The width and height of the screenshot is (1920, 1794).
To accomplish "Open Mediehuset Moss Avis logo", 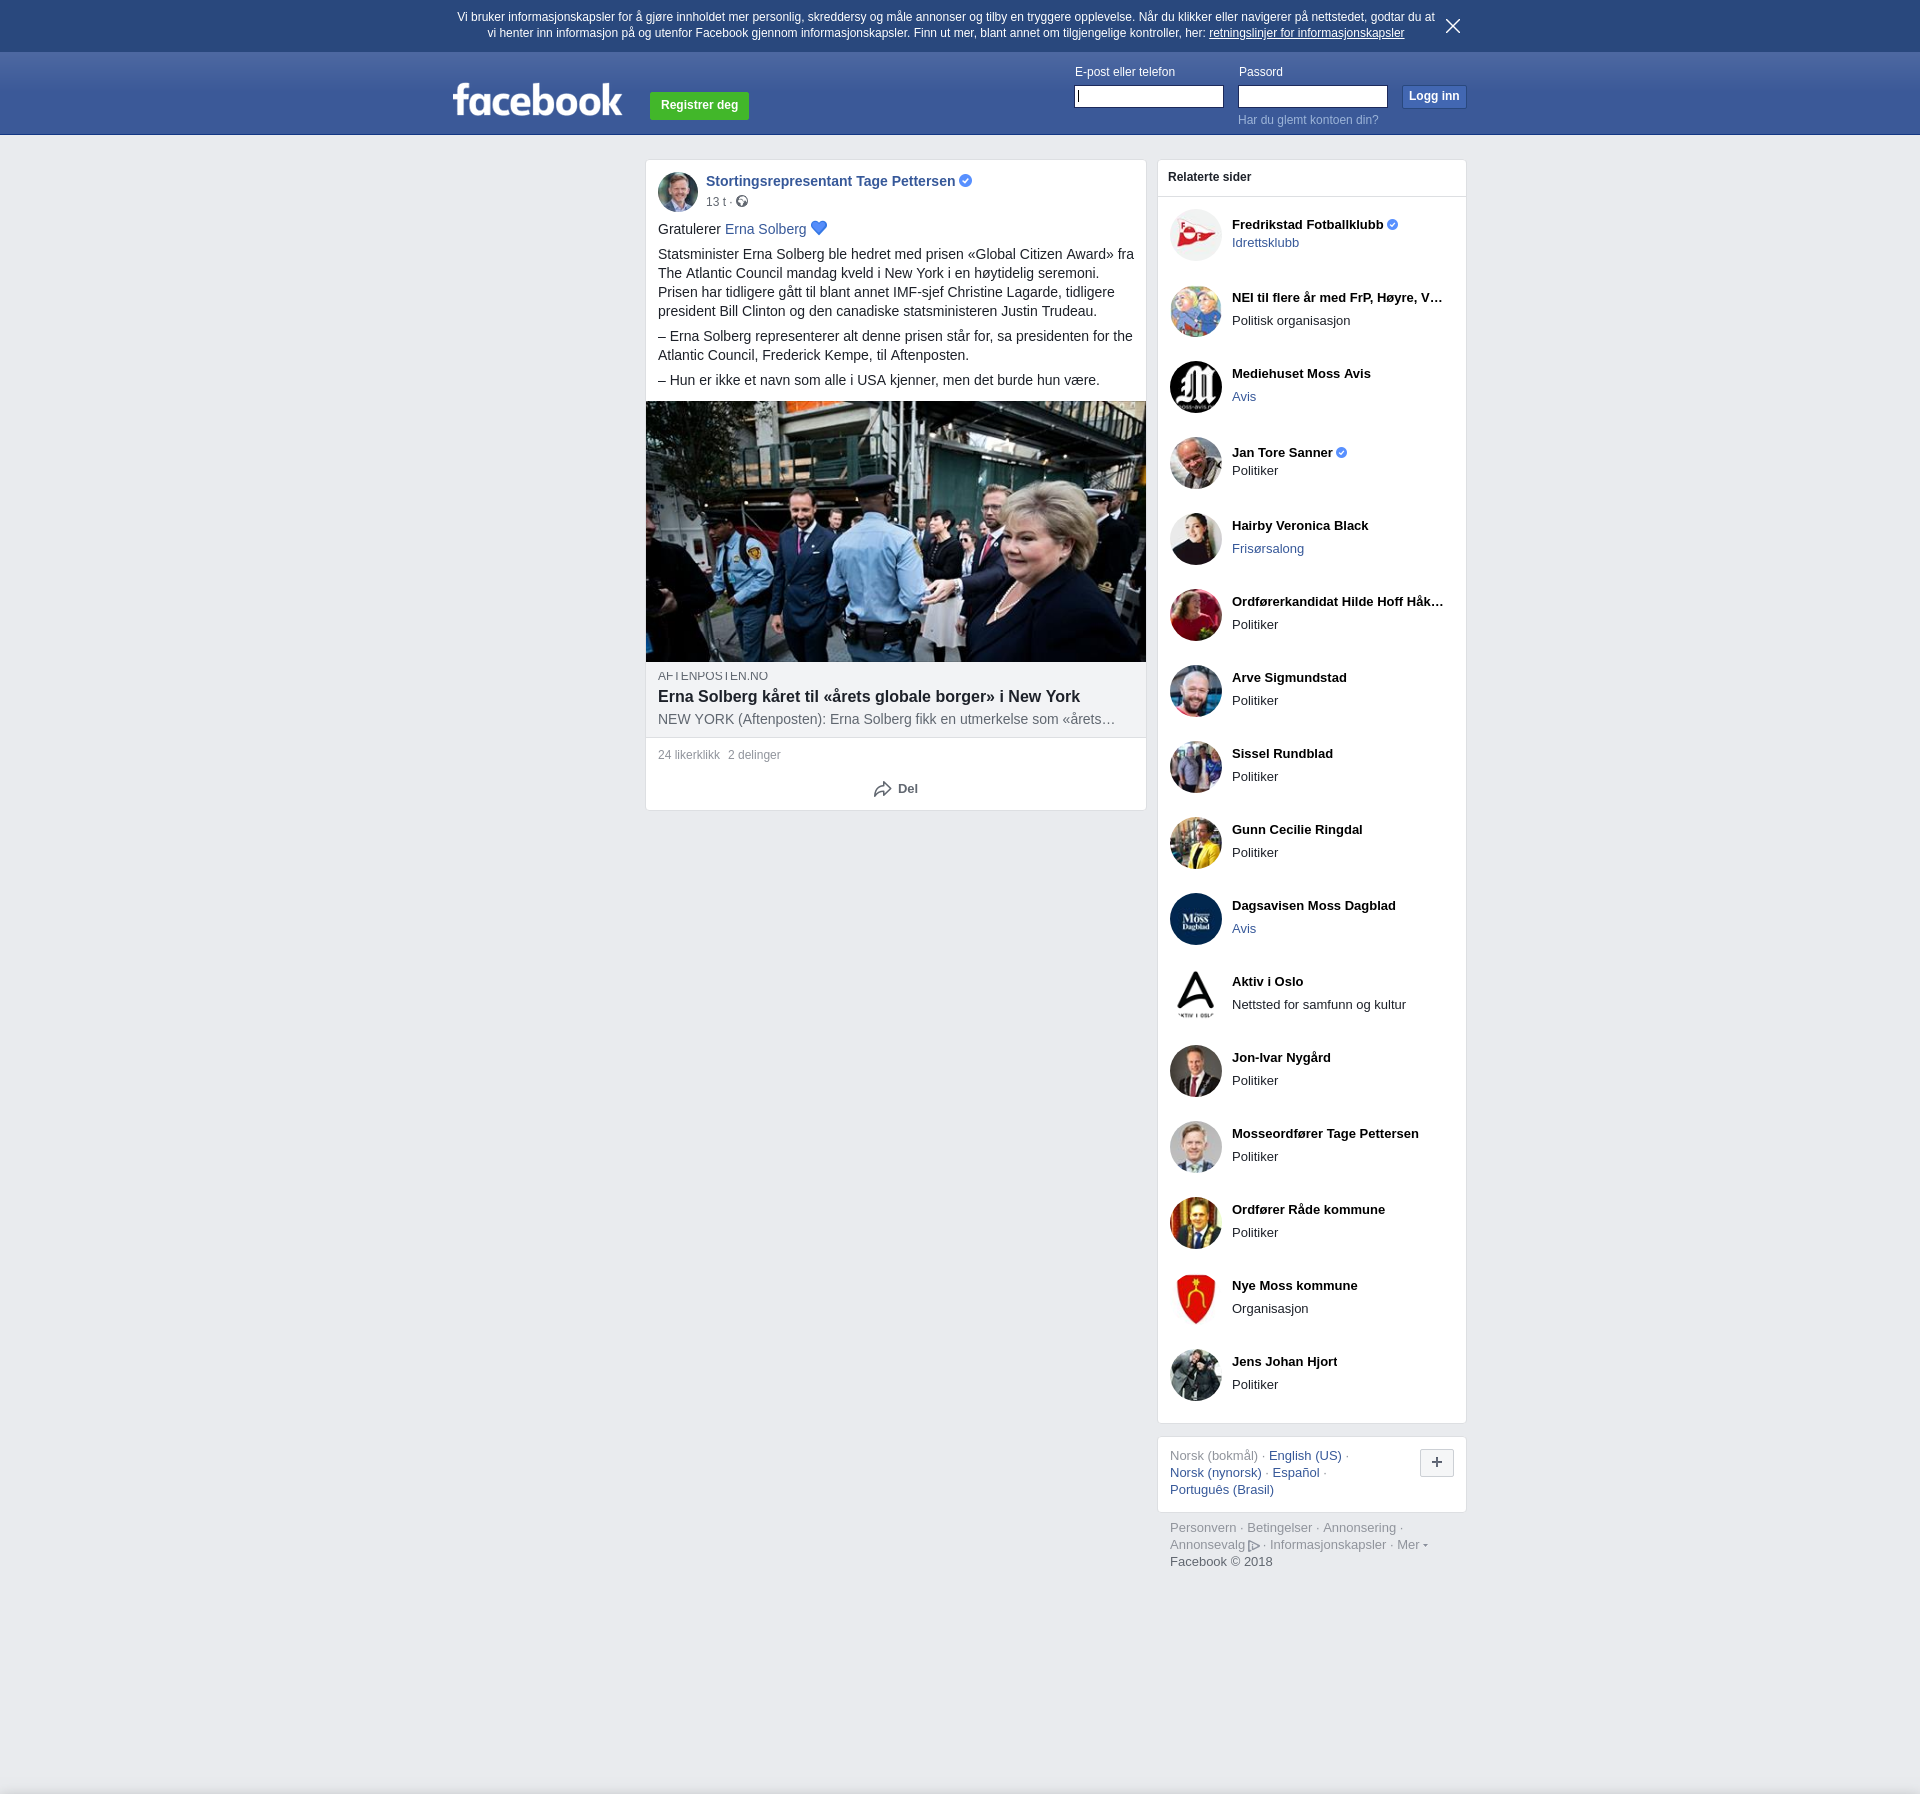I will [1195, 386].
